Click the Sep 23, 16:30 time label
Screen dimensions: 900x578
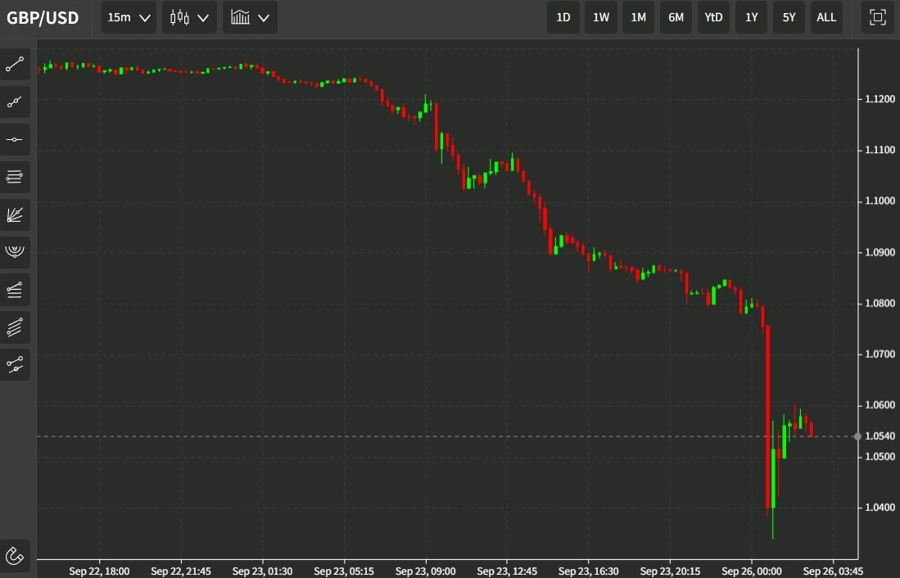point(588,571)
